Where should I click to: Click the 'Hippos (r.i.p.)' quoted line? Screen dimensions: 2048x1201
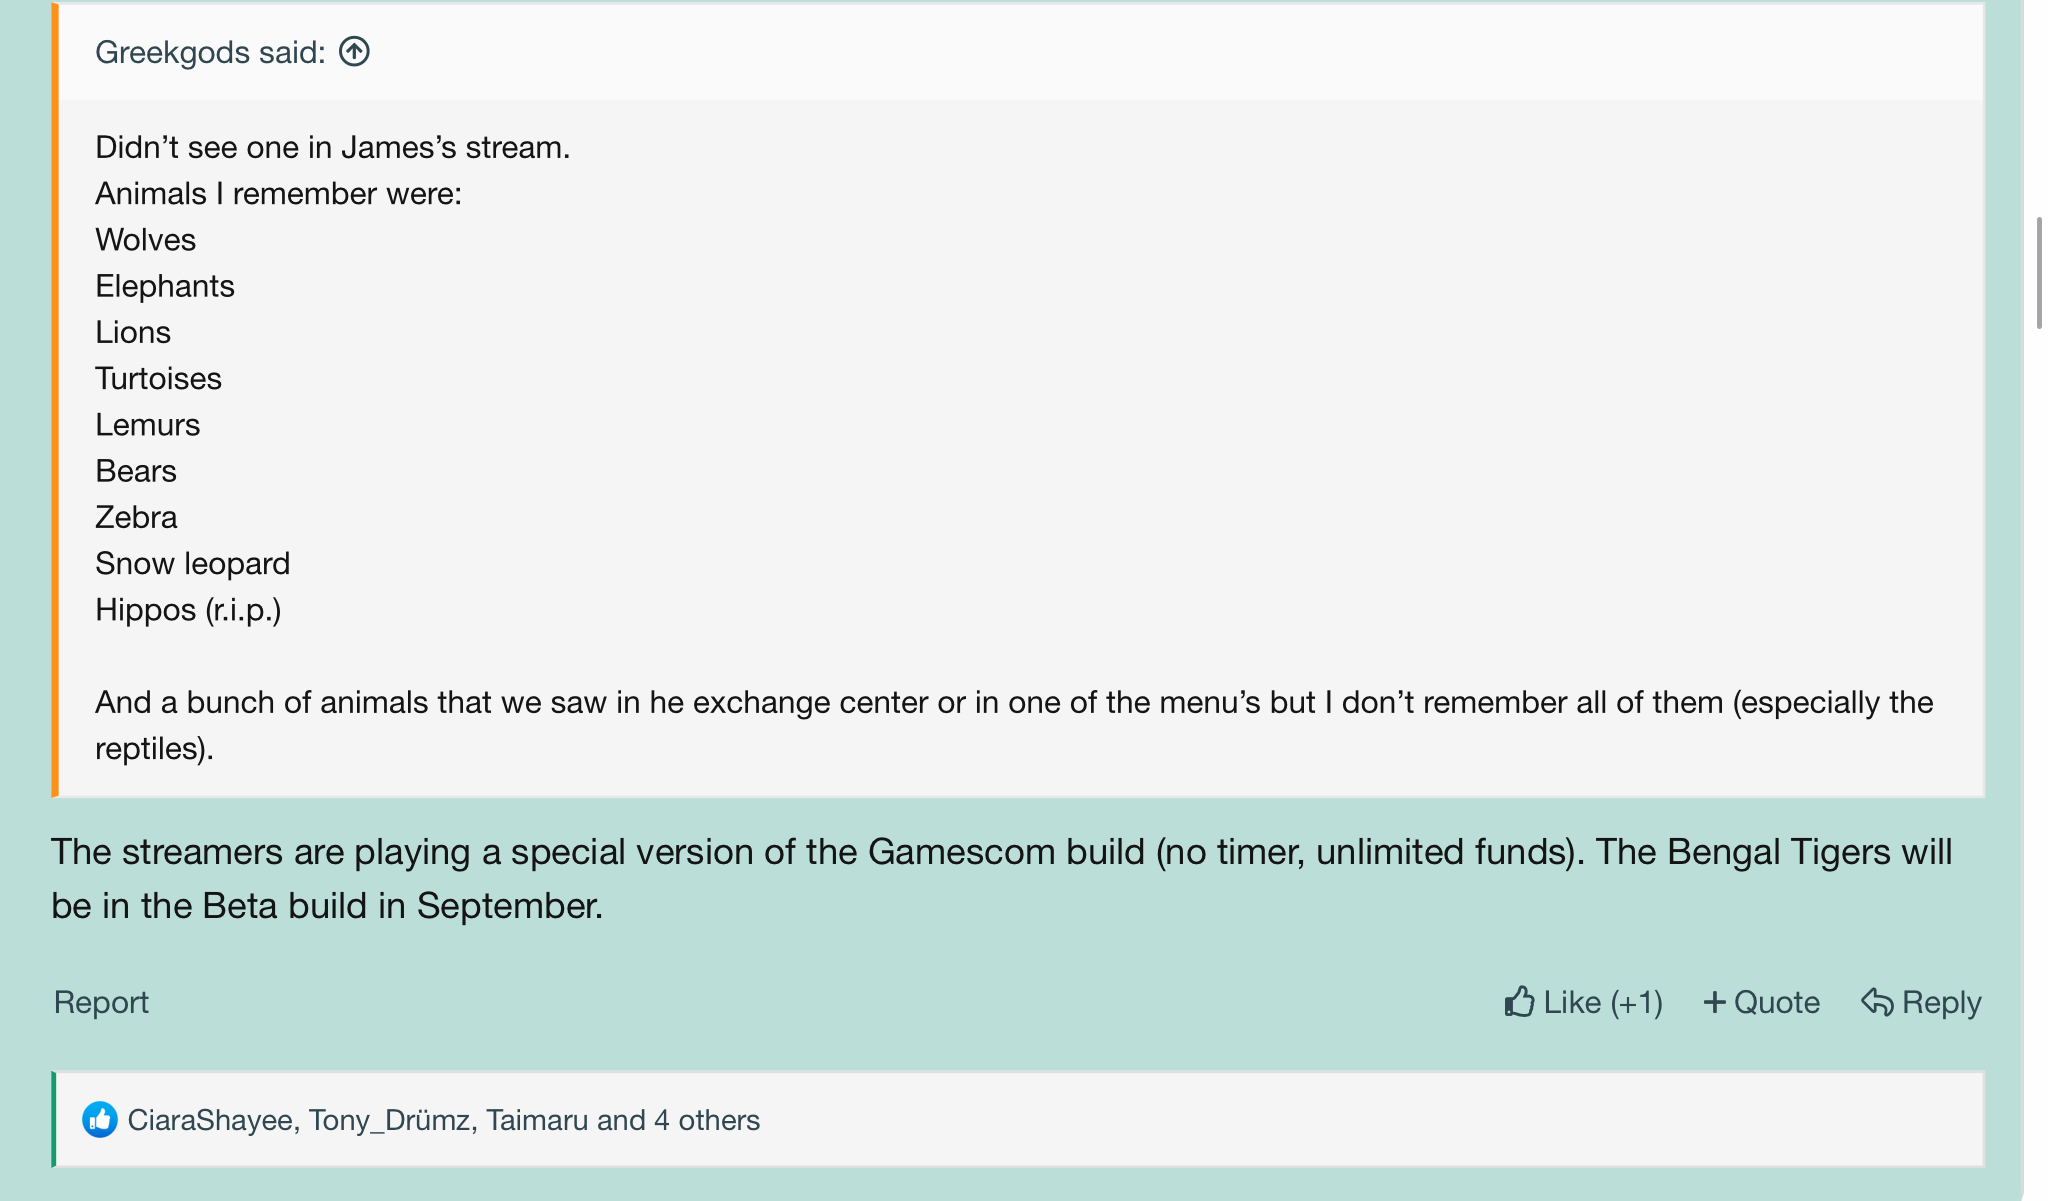[188, 609]
